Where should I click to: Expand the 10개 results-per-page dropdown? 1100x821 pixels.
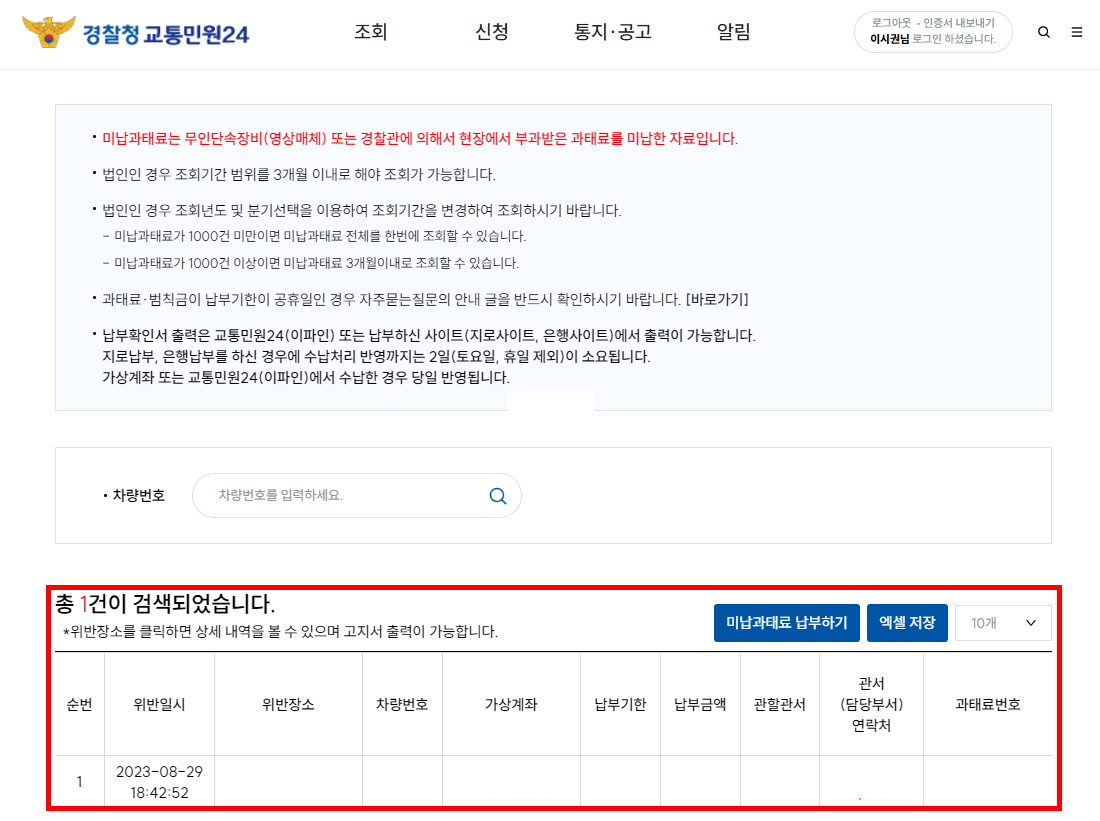point(1003,623)
